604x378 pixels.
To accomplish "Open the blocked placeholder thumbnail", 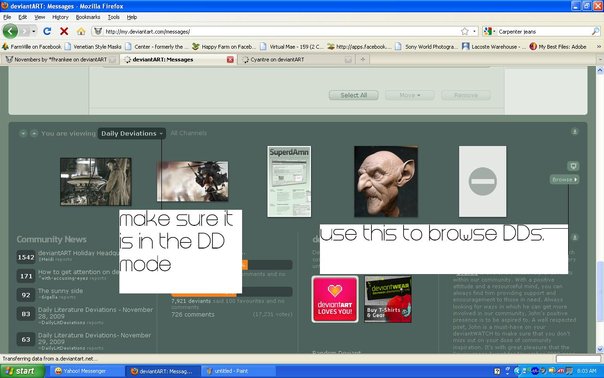I will pos(483,181).
